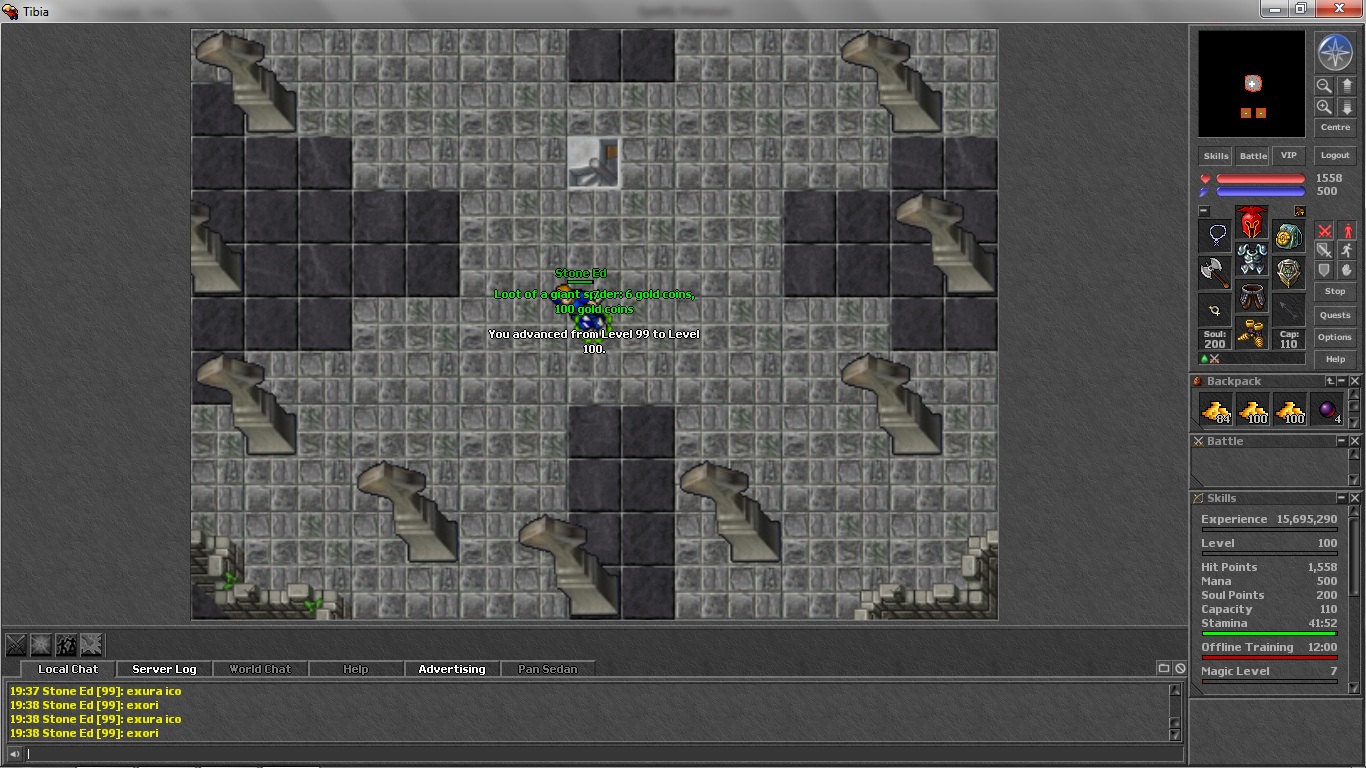Go up one level in Backpack container
The image size is (1366, 768).
coord(1329,381)
